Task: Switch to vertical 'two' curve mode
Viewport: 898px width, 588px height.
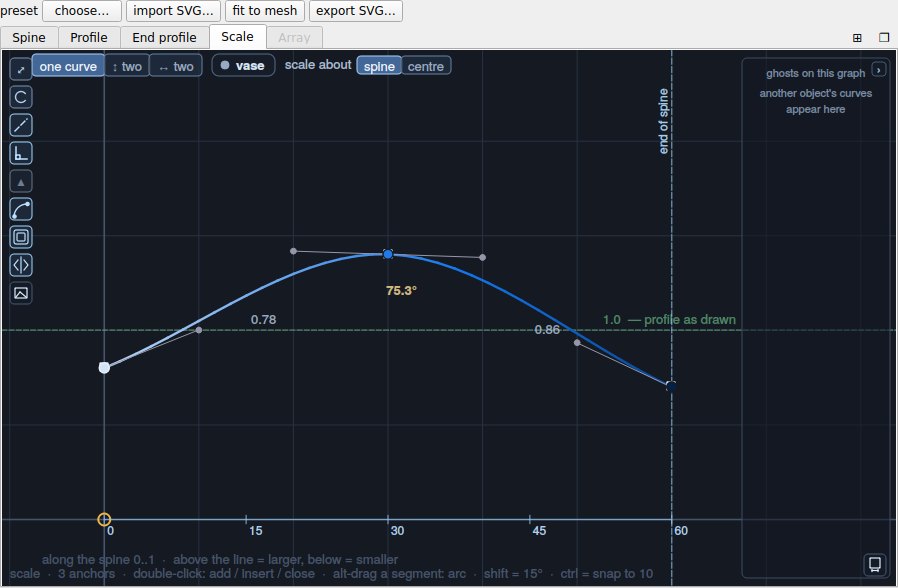Action: pos(127,66)
